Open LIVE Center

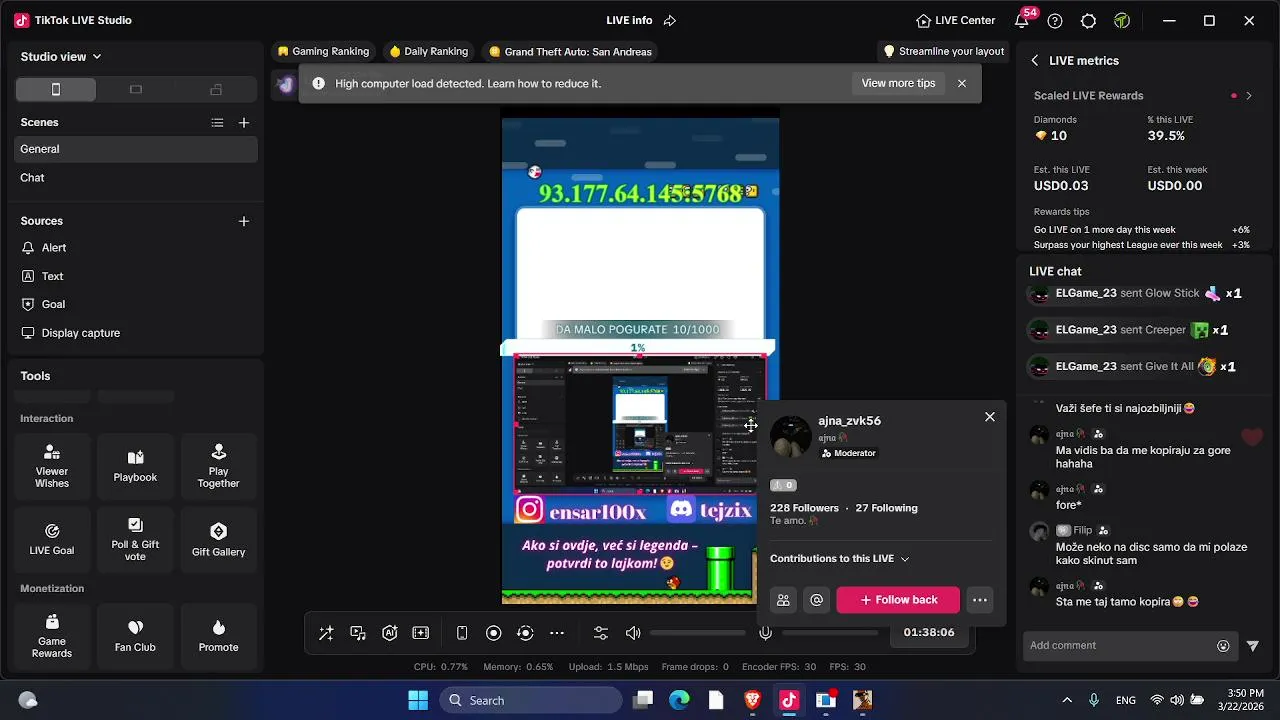pos(955,20)
